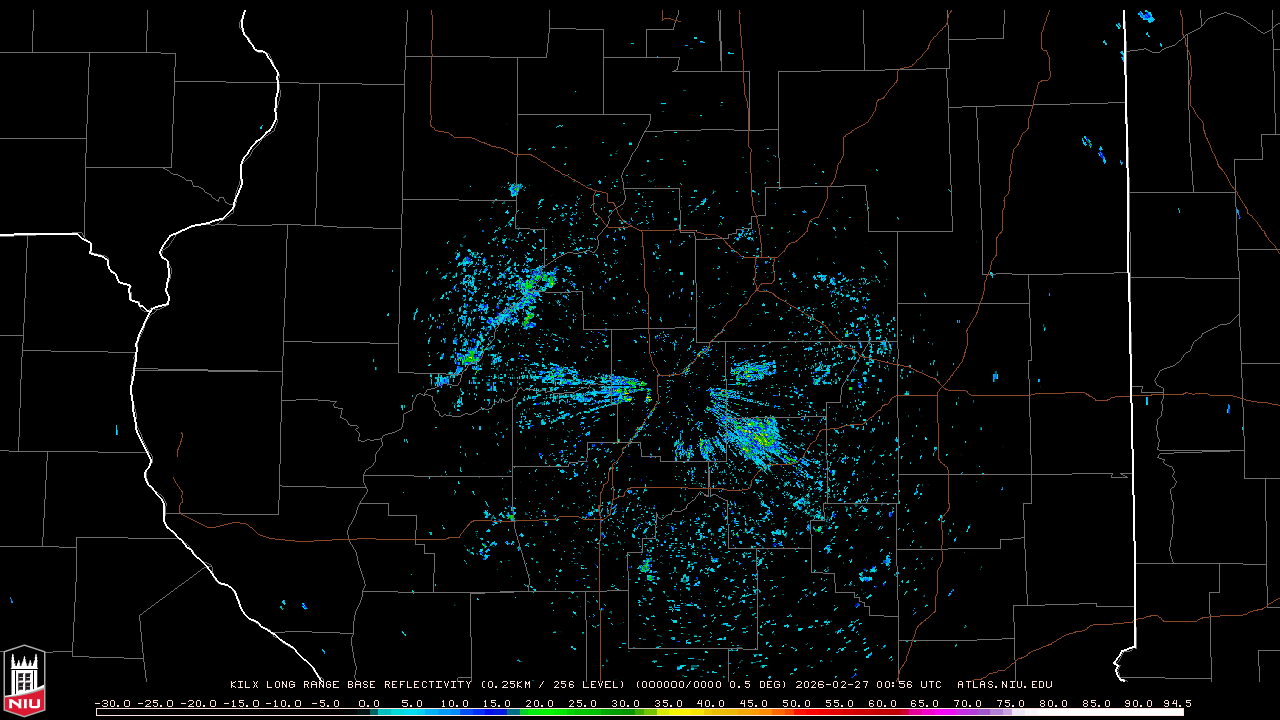Click the "60.0" scale label
Image resolution: width=1280 pixels, height=720 pixels.
[x=884, y=703]
